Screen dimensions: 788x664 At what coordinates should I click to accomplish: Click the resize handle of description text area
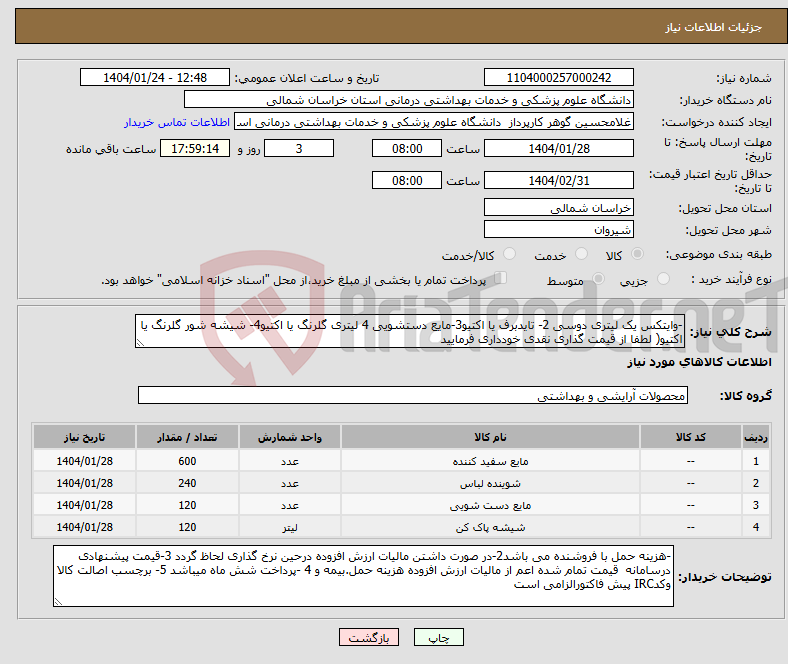click(x=140, y=343)
